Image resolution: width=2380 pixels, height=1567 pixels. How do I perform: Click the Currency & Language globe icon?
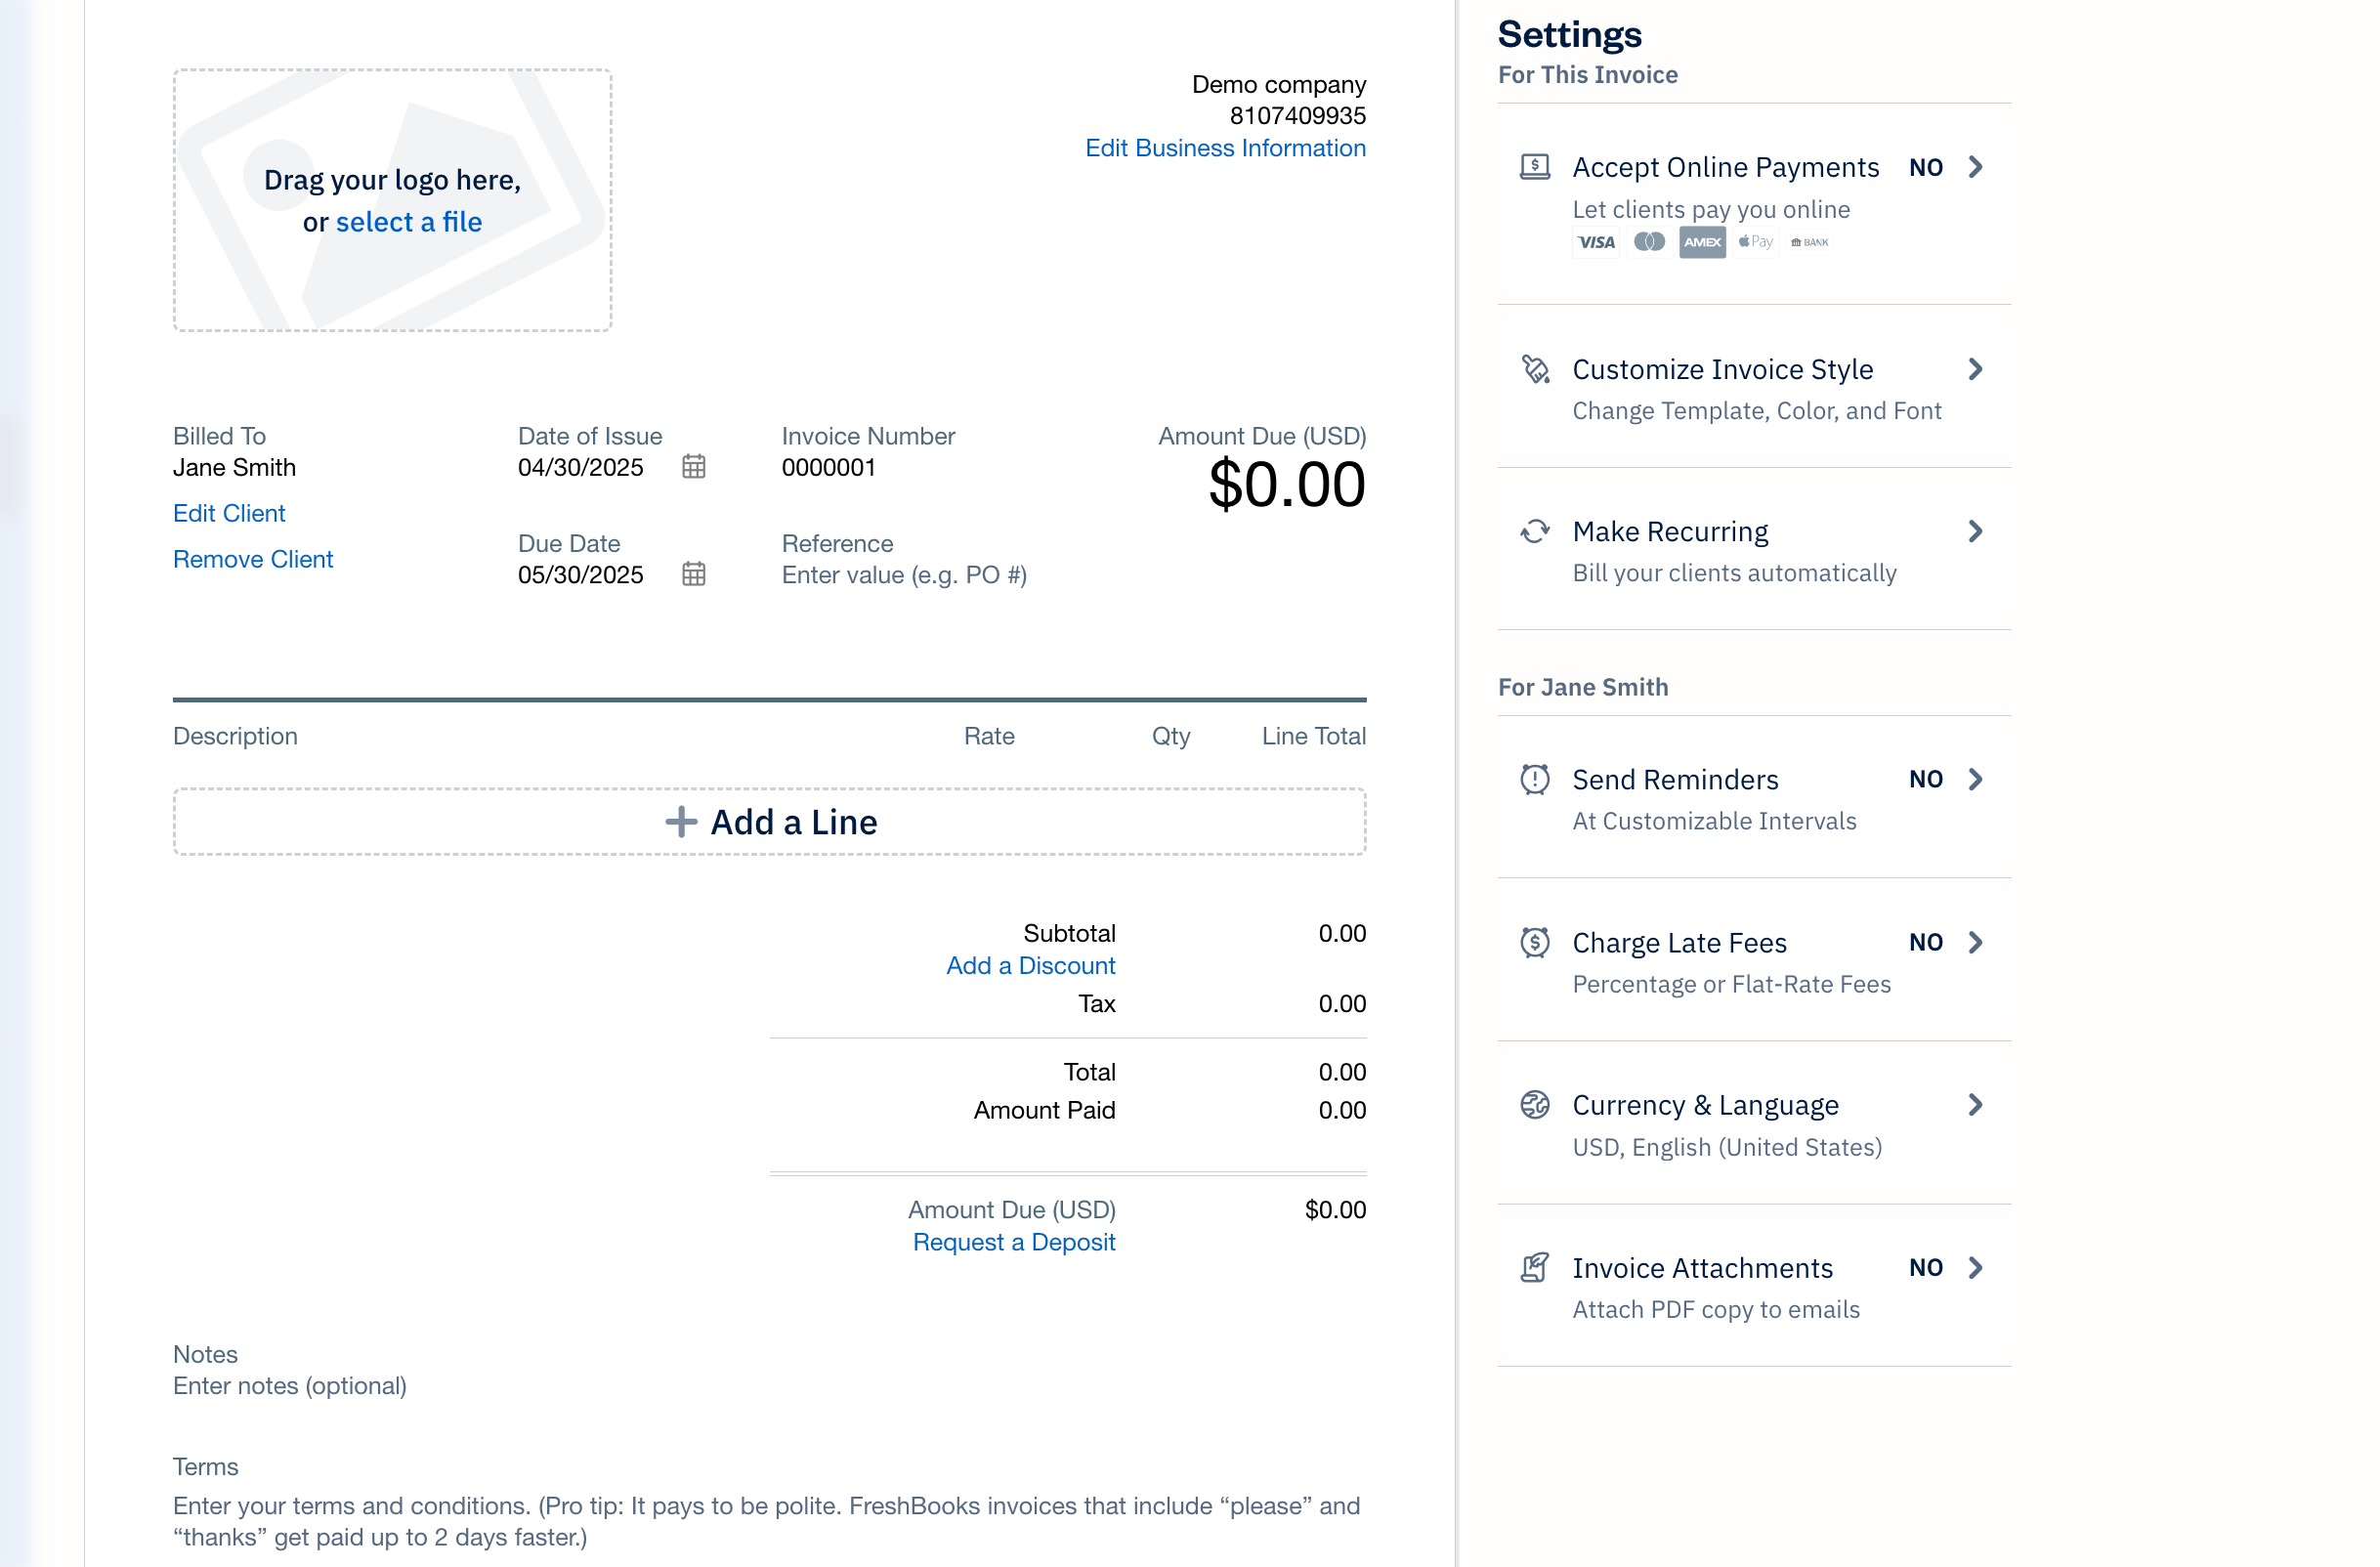[1533, 1104]
